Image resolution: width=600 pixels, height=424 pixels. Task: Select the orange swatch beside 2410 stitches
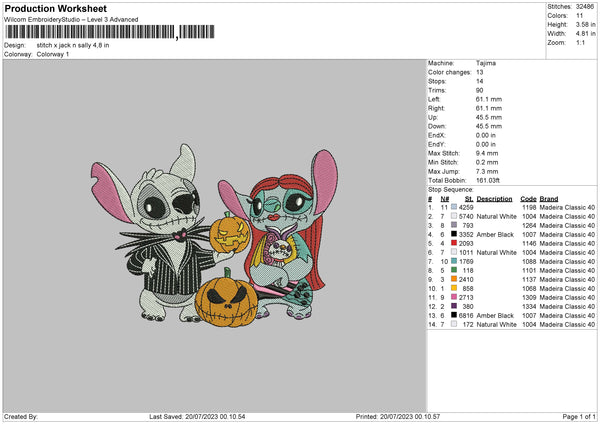click(454, 279)
